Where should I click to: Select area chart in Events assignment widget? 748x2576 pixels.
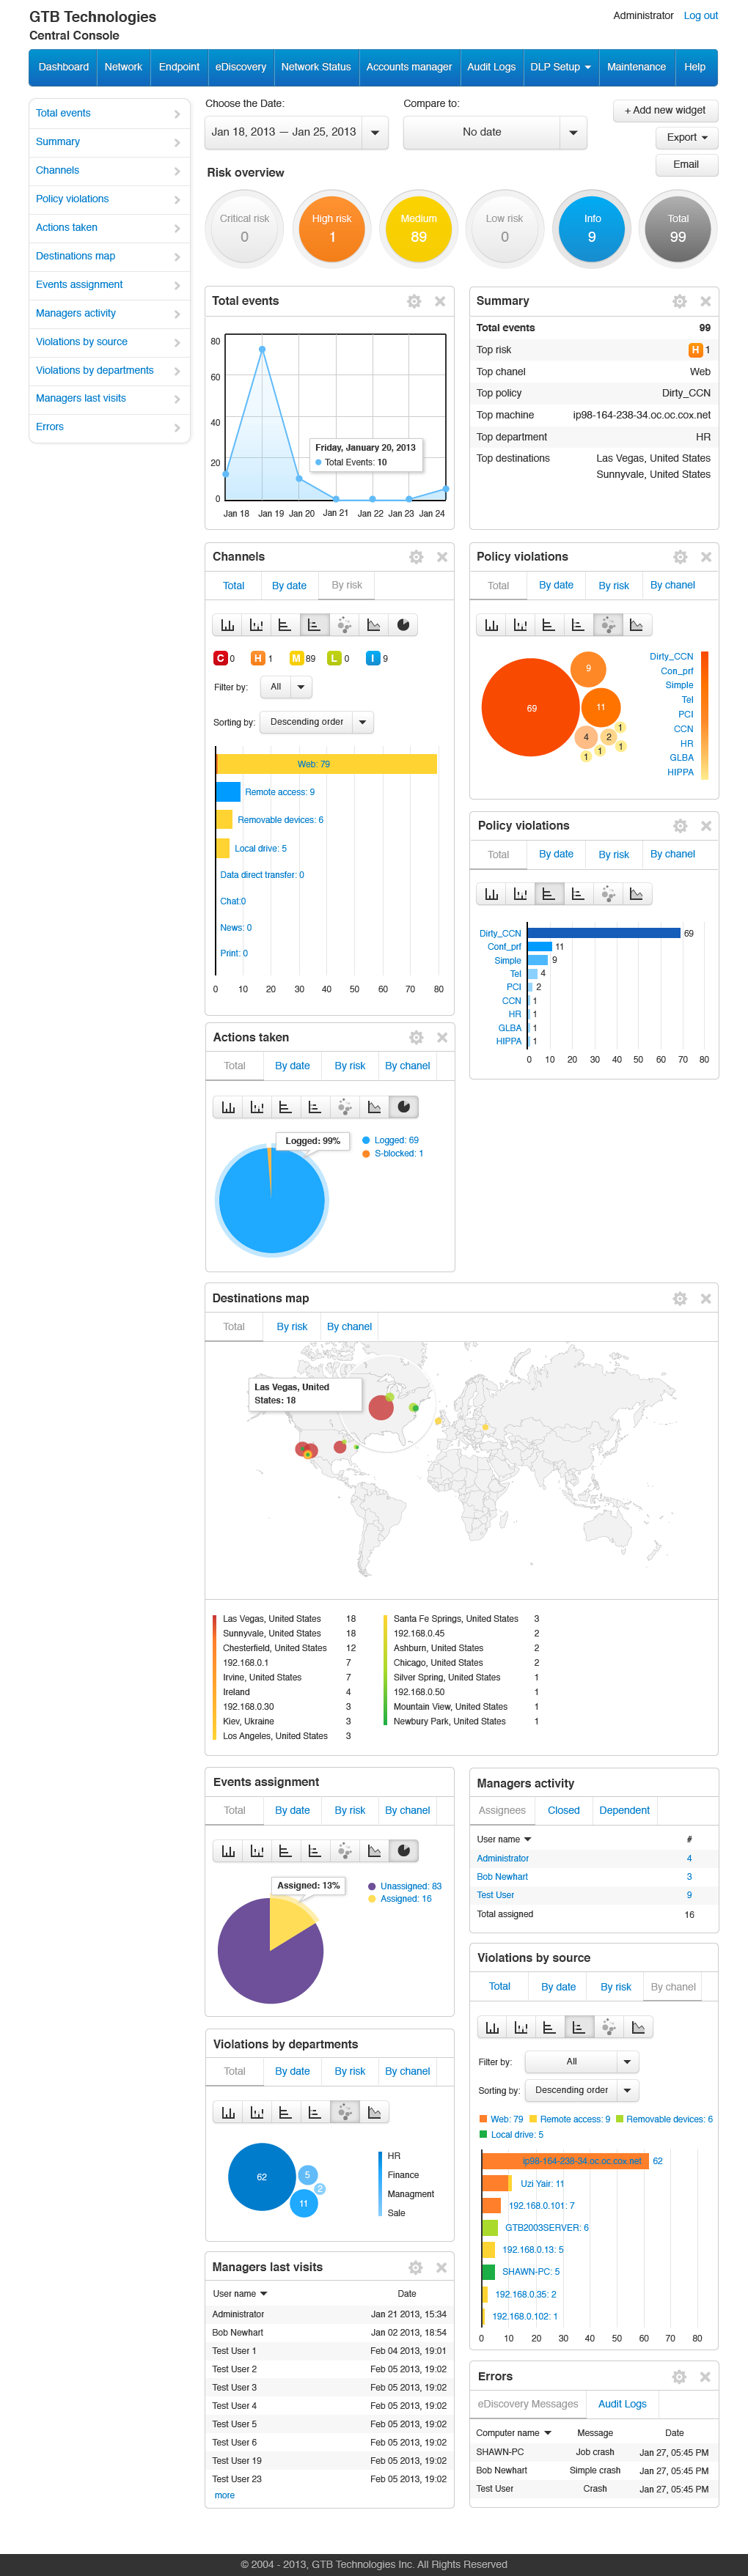[374, 1851]
